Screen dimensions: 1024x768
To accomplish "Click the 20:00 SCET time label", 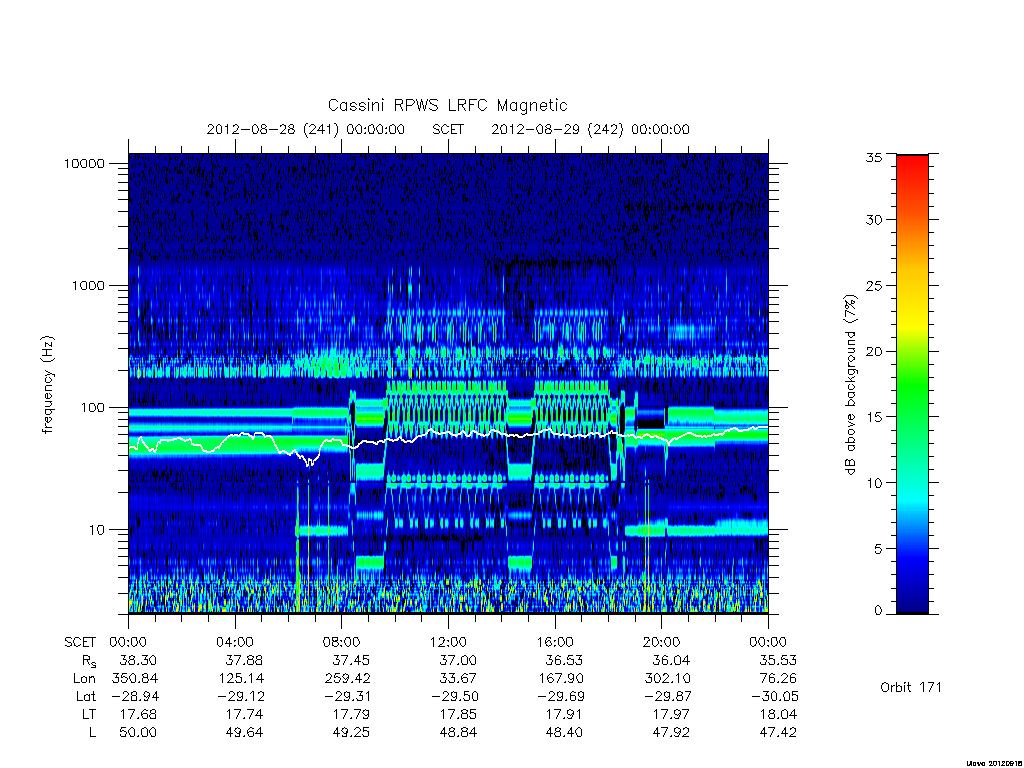I will coord(662,642).
